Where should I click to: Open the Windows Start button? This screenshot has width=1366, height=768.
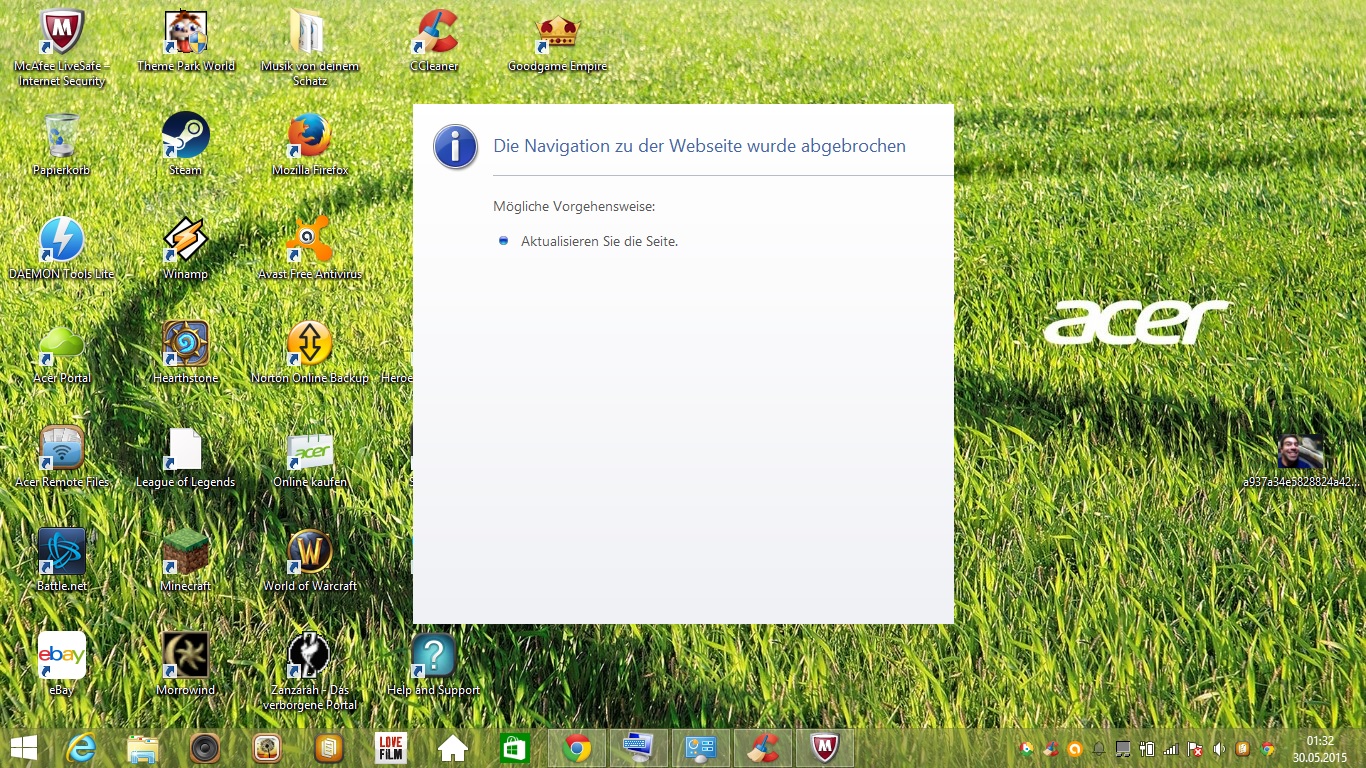(x=24, y=748)
